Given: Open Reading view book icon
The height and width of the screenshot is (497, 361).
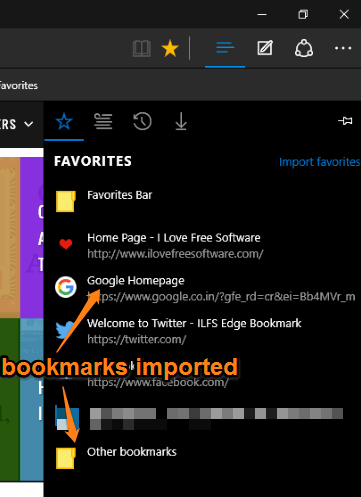Looking at the screenshot, I should (x=142, y=49).
